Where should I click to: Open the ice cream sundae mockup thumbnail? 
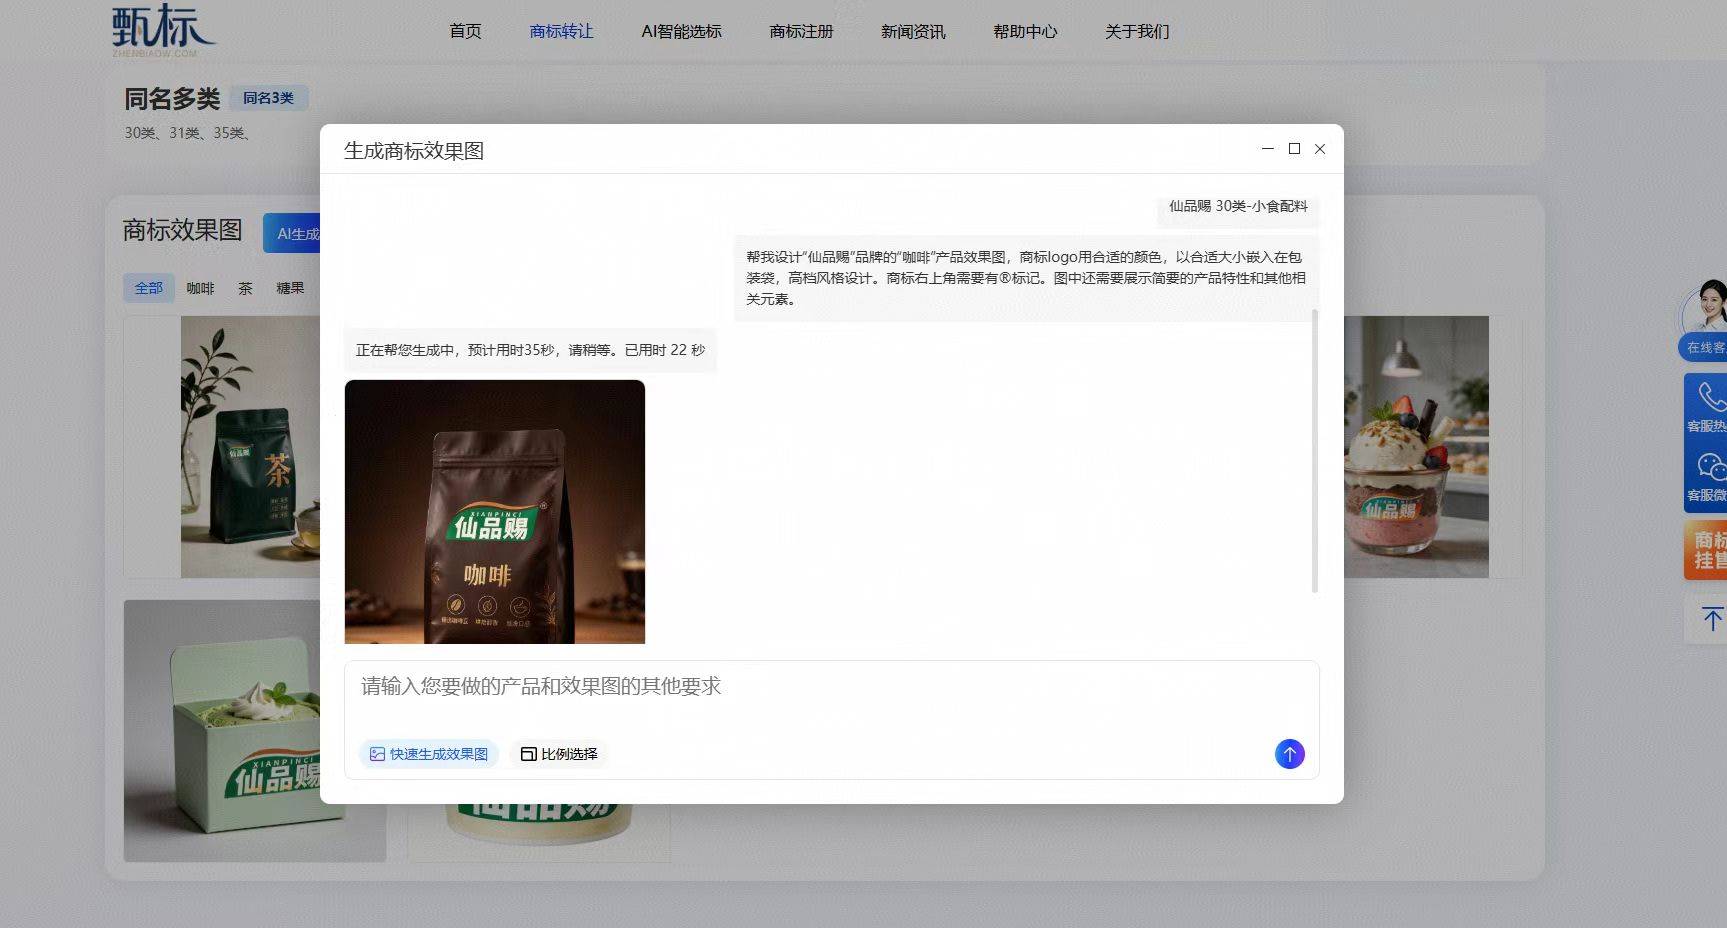coord(1416,447)
